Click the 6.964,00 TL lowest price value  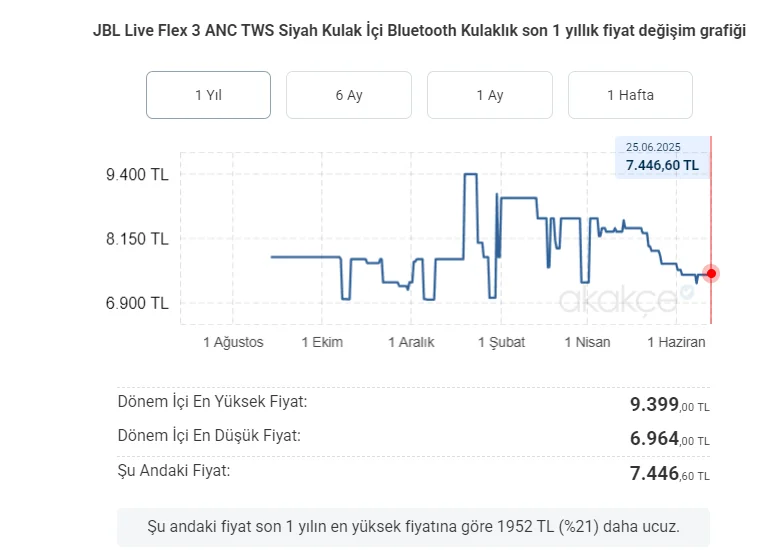point(669,439)
